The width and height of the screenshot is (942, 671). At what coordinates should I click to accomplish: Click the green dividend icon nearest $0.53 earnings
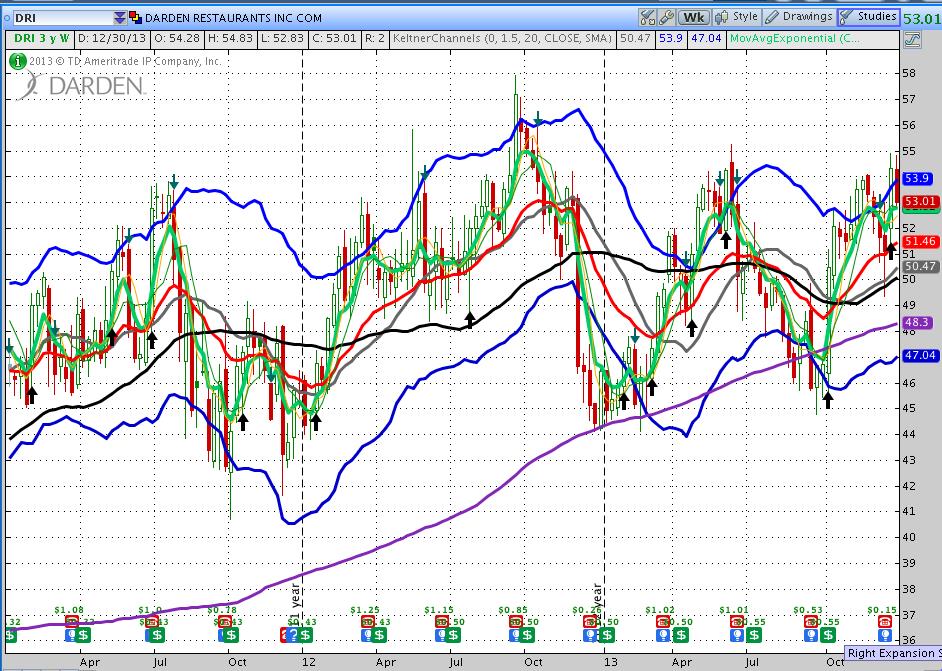tap(828, 635)
